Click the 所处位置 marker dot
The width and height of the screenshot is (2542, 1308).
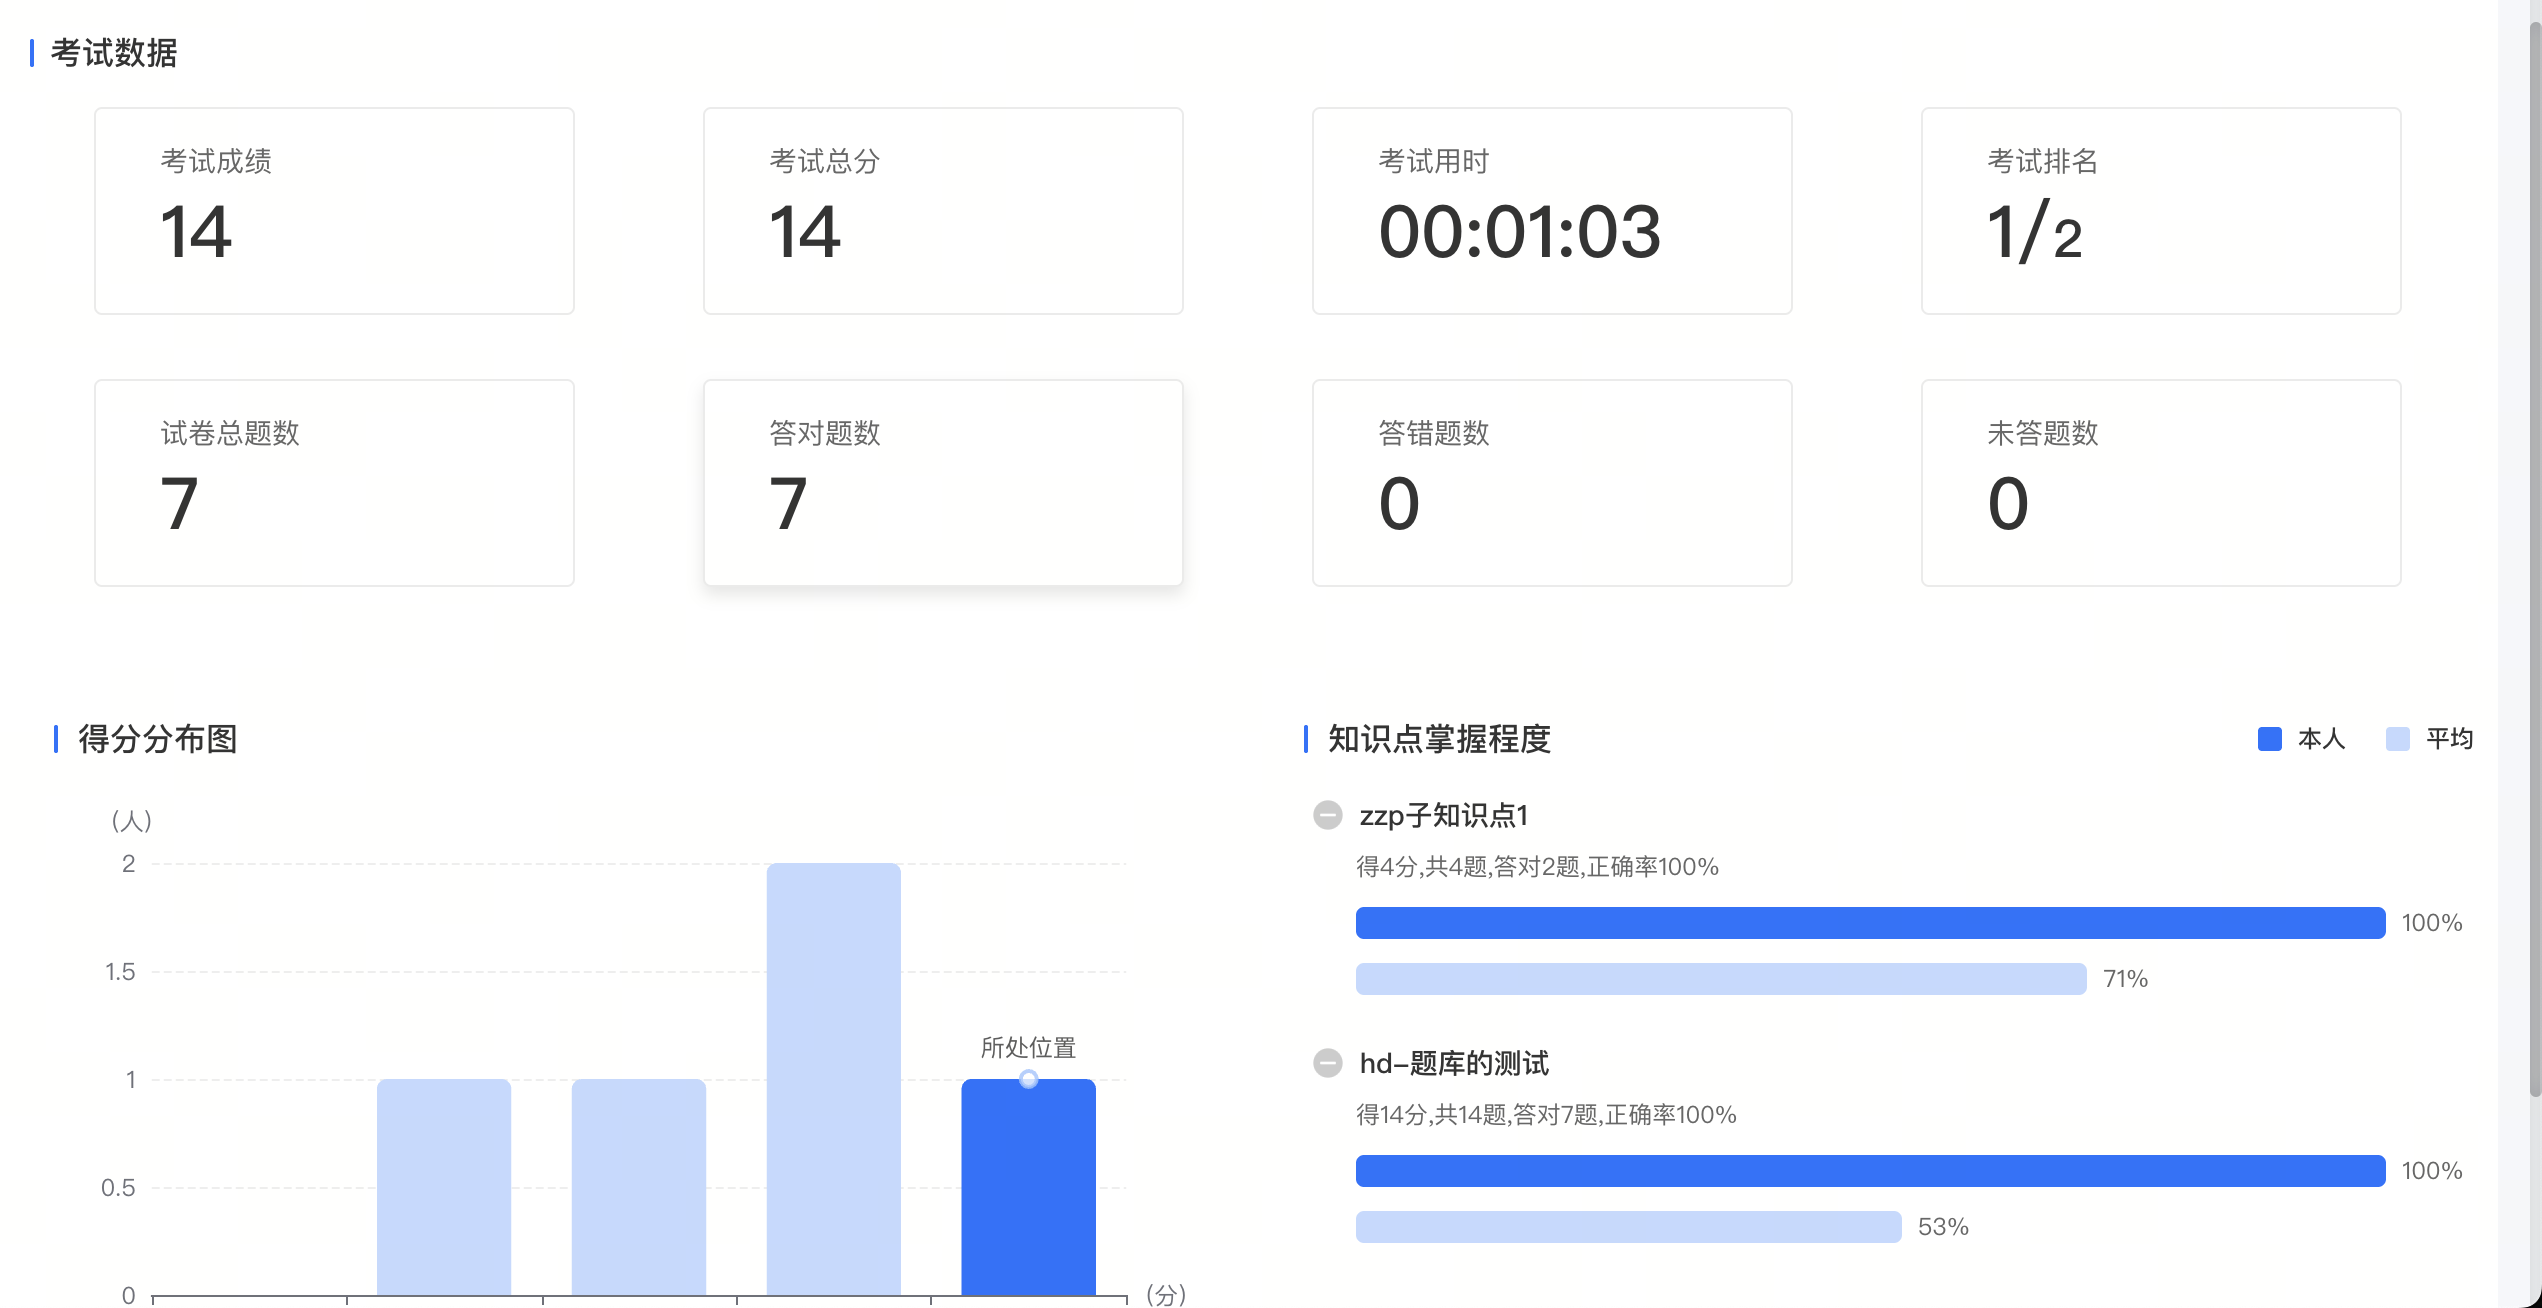coord(1028,1079)
